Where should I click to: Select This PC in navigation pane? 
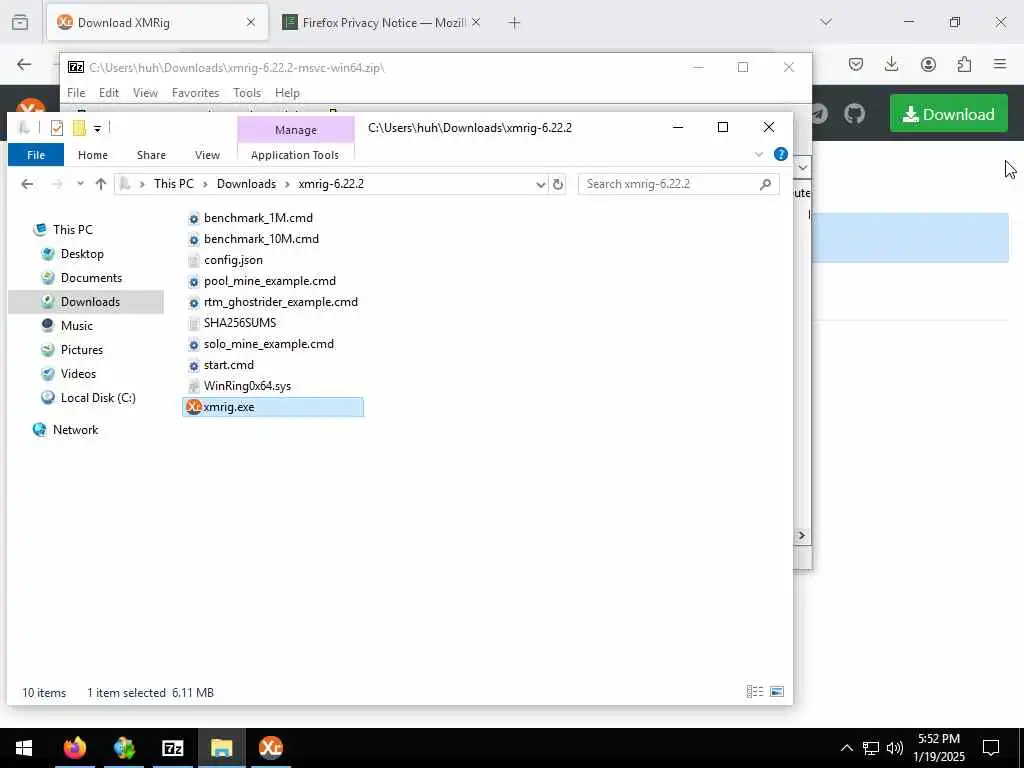point(72,230)
